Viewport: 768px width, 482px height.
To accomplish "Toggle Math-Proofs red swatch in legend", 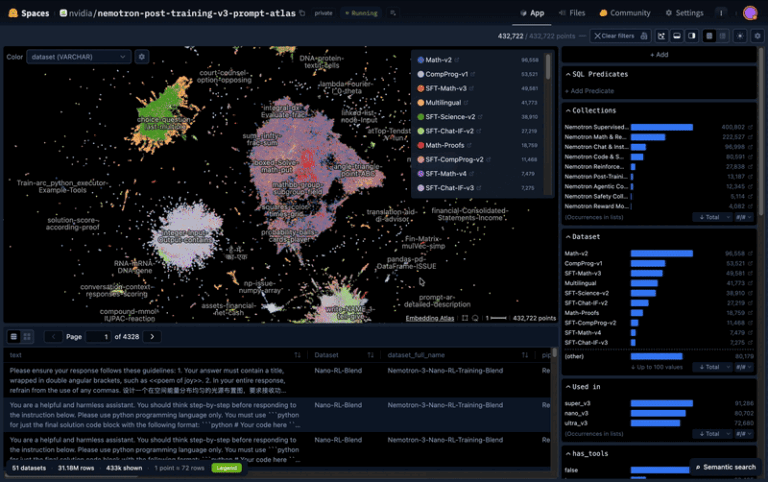I will [420, 145].
